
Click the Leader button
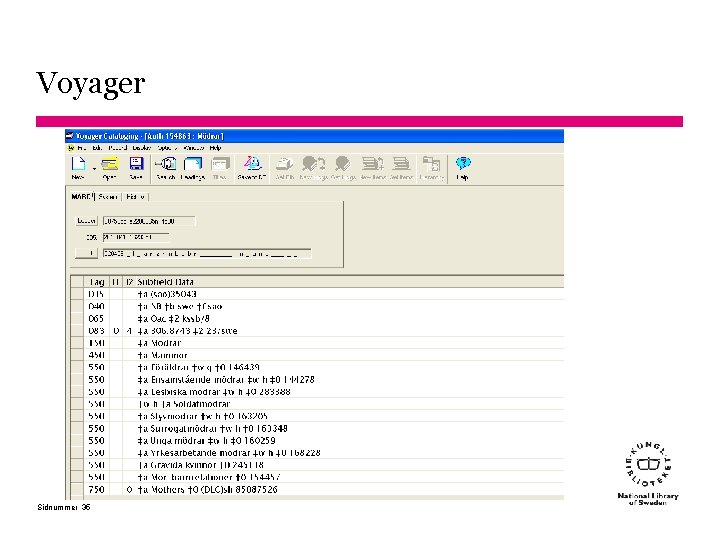click(86, 221)
